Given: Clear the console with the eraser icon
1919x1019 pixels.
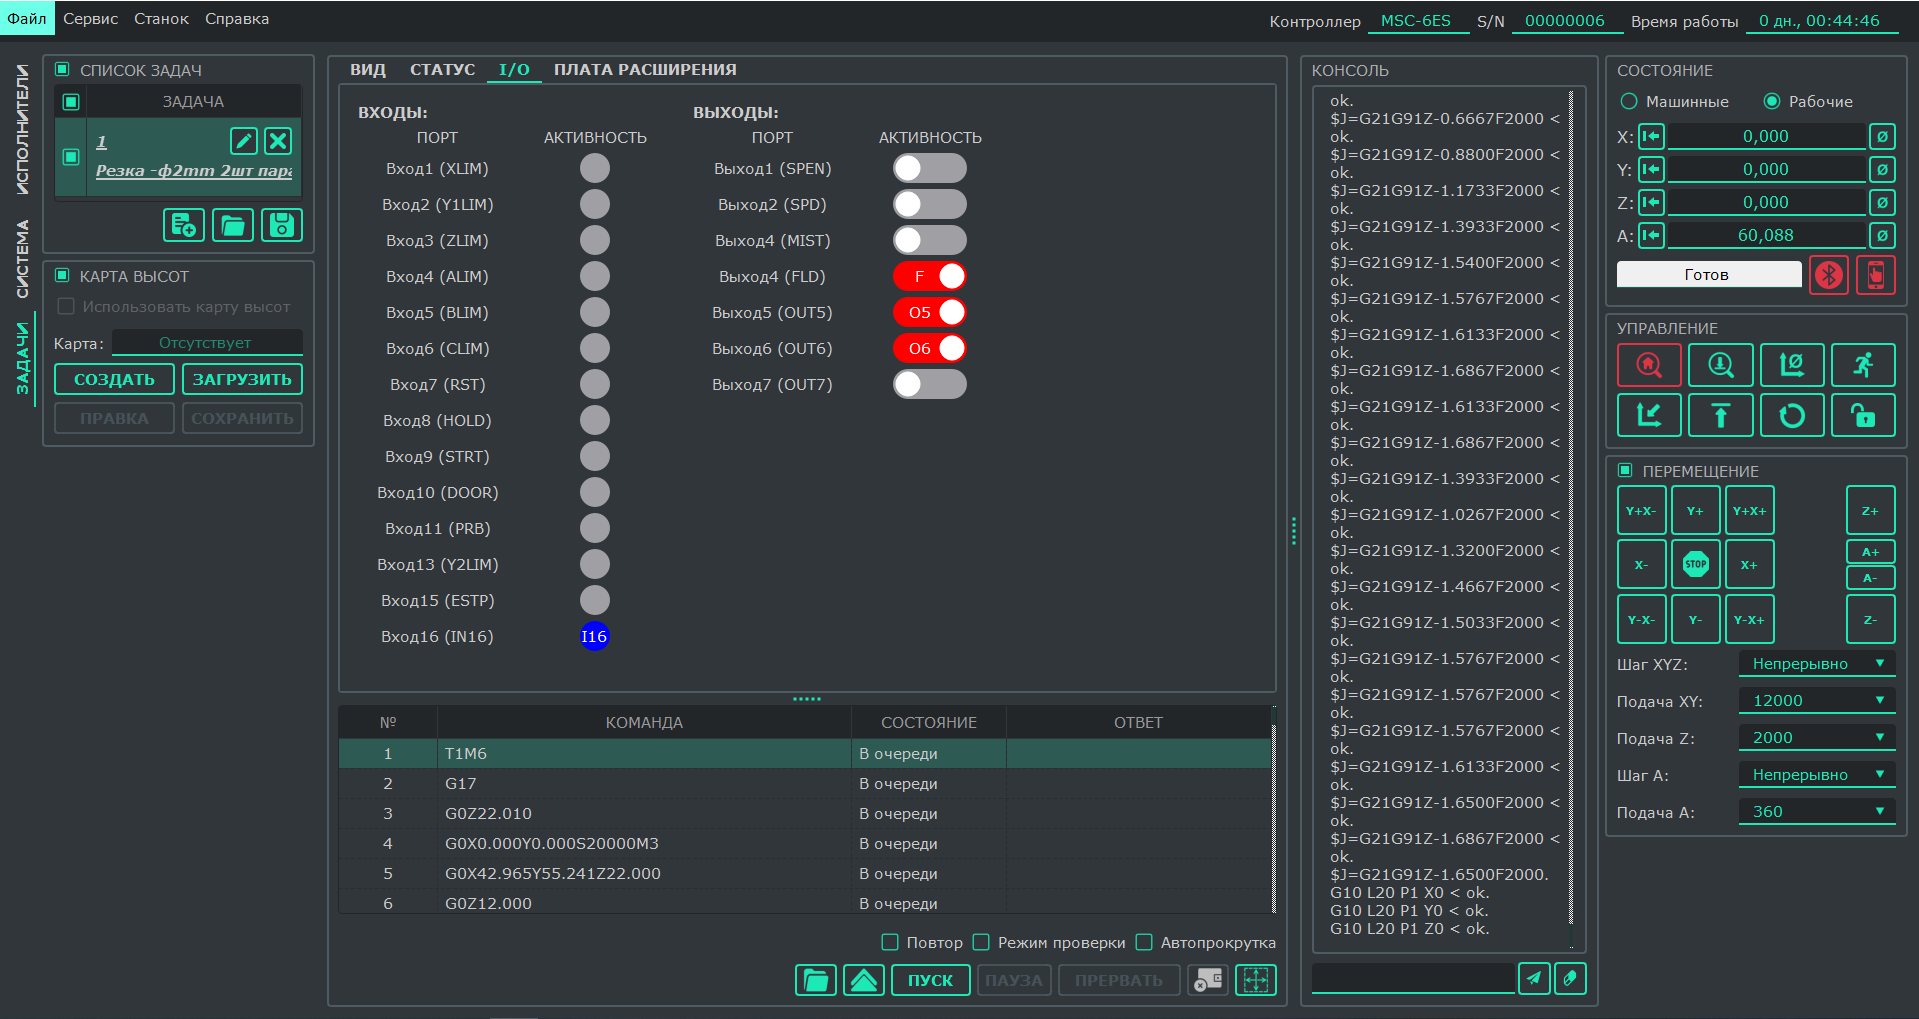Looking at the screenshot, I should click(1570, 979).
